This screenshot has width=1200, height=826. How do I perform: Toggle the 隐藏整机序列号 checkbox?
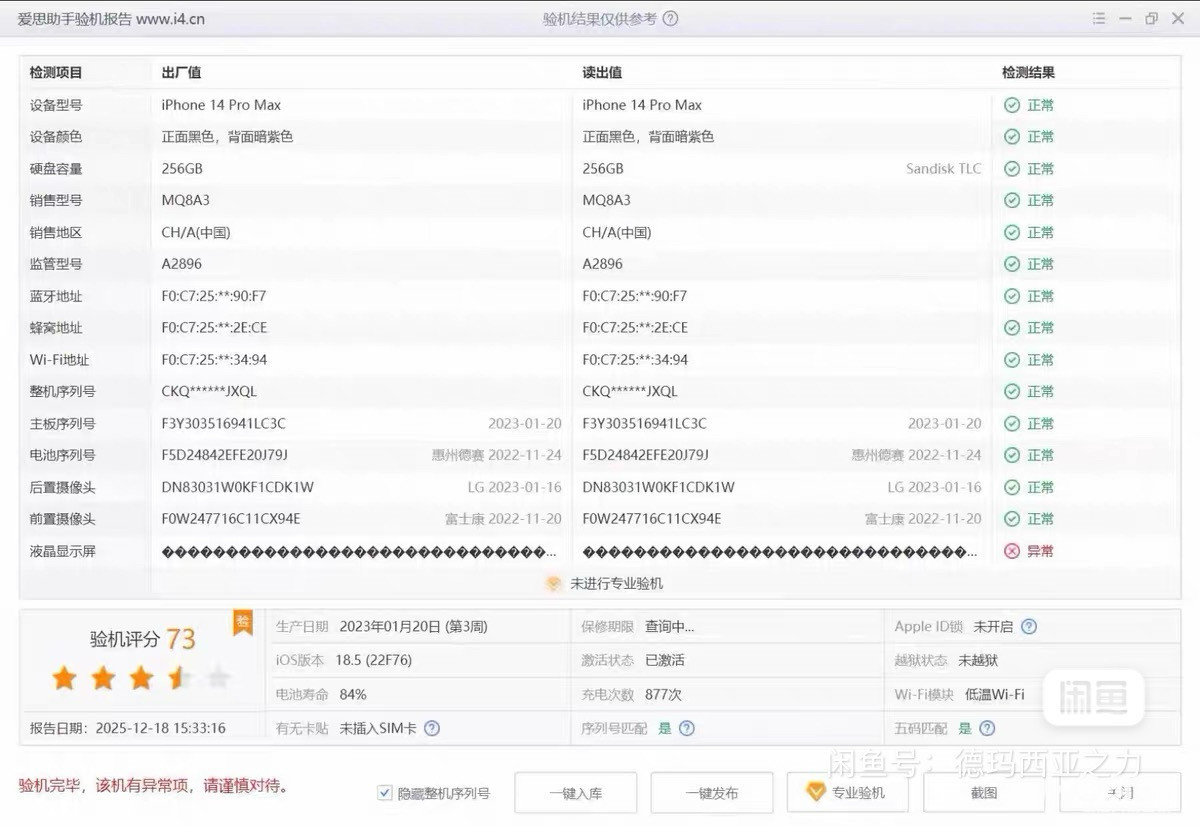point(385,793)
